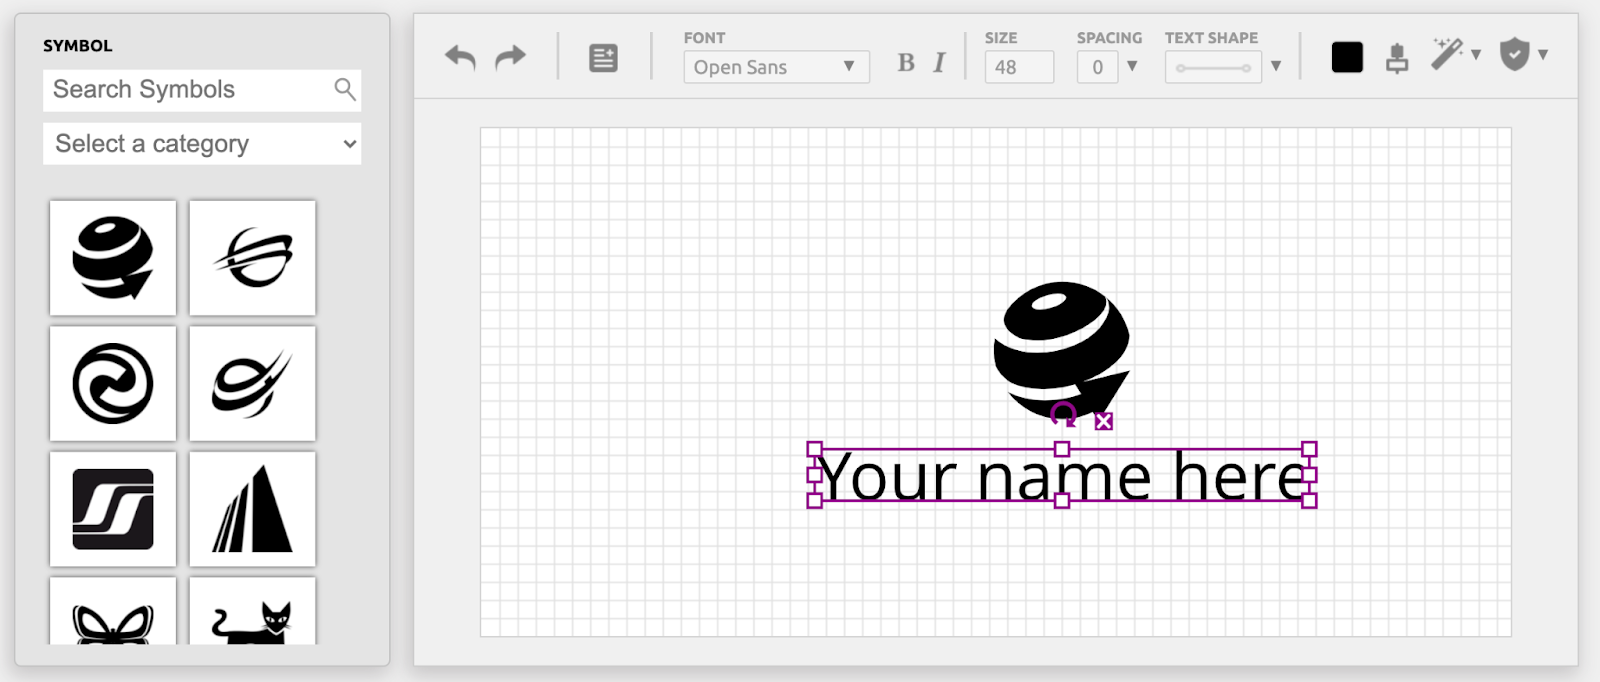Toggle bold formatting
The height and width of the screenshot is (682, 1600).
point(906,63)
